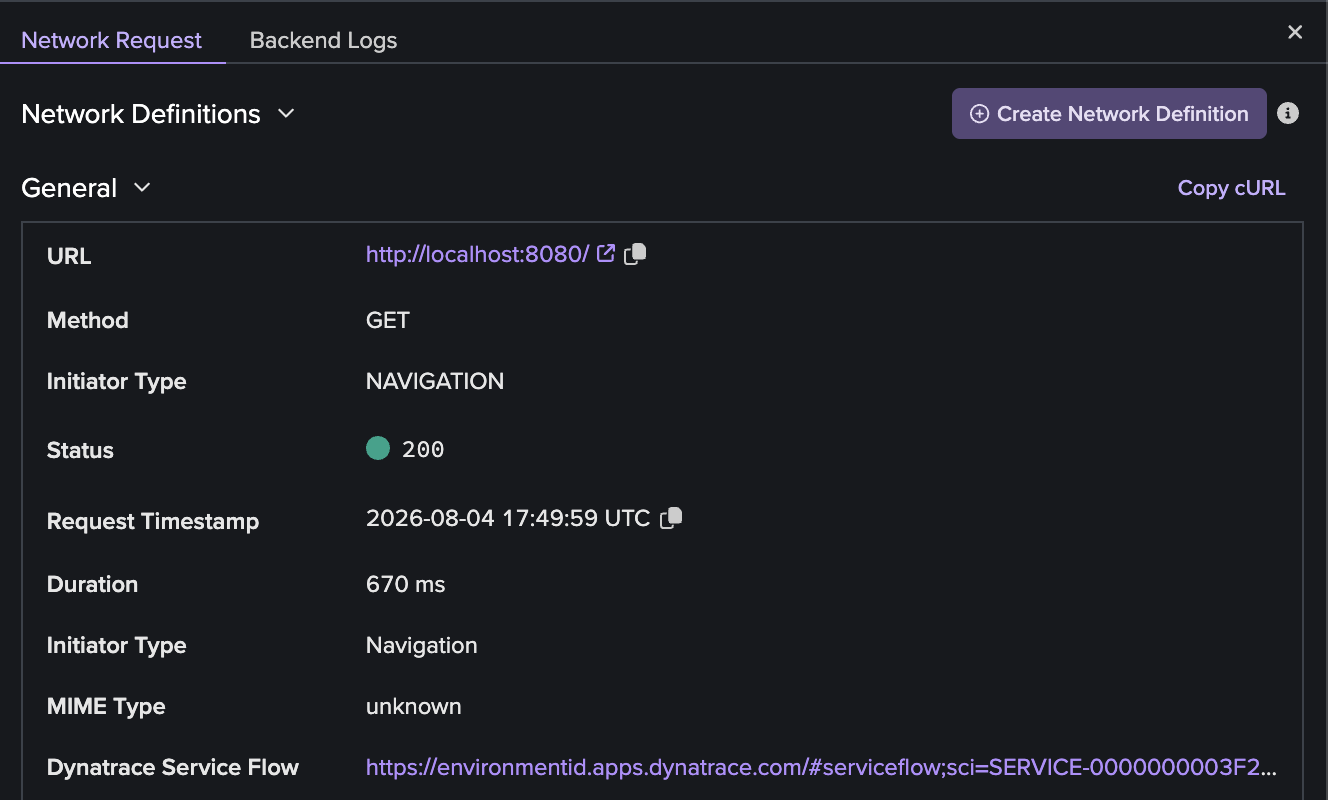
Task: Copy the request timestamp icon
Action: (671, 518)
